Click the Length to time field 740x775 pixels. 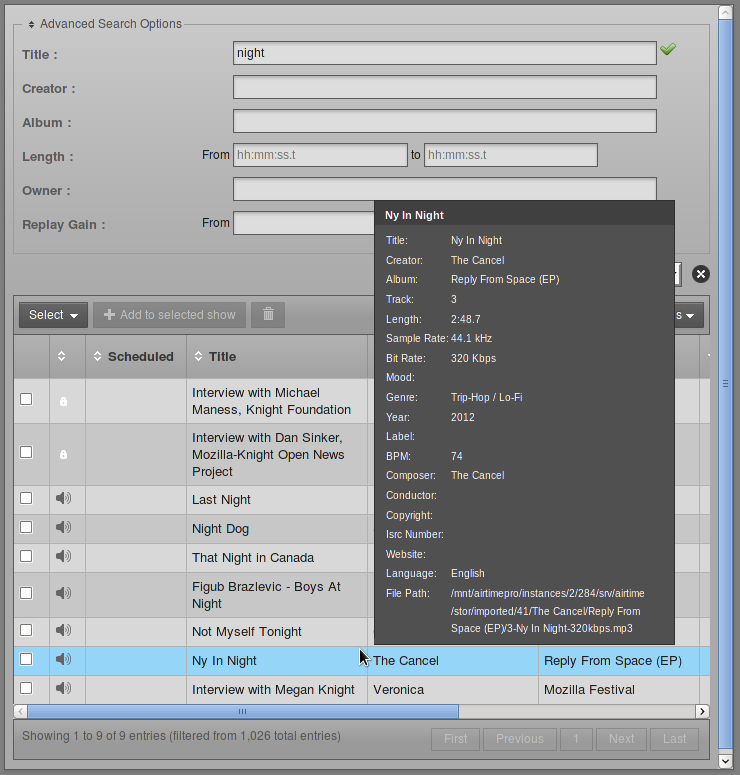click(x=511, y=155)
